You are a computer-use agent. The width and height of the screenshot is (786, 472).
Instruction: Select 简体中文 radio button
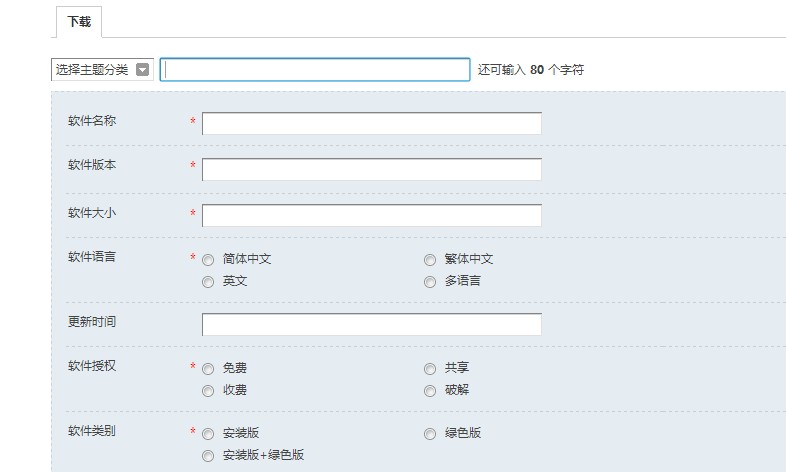click(208, 259)
